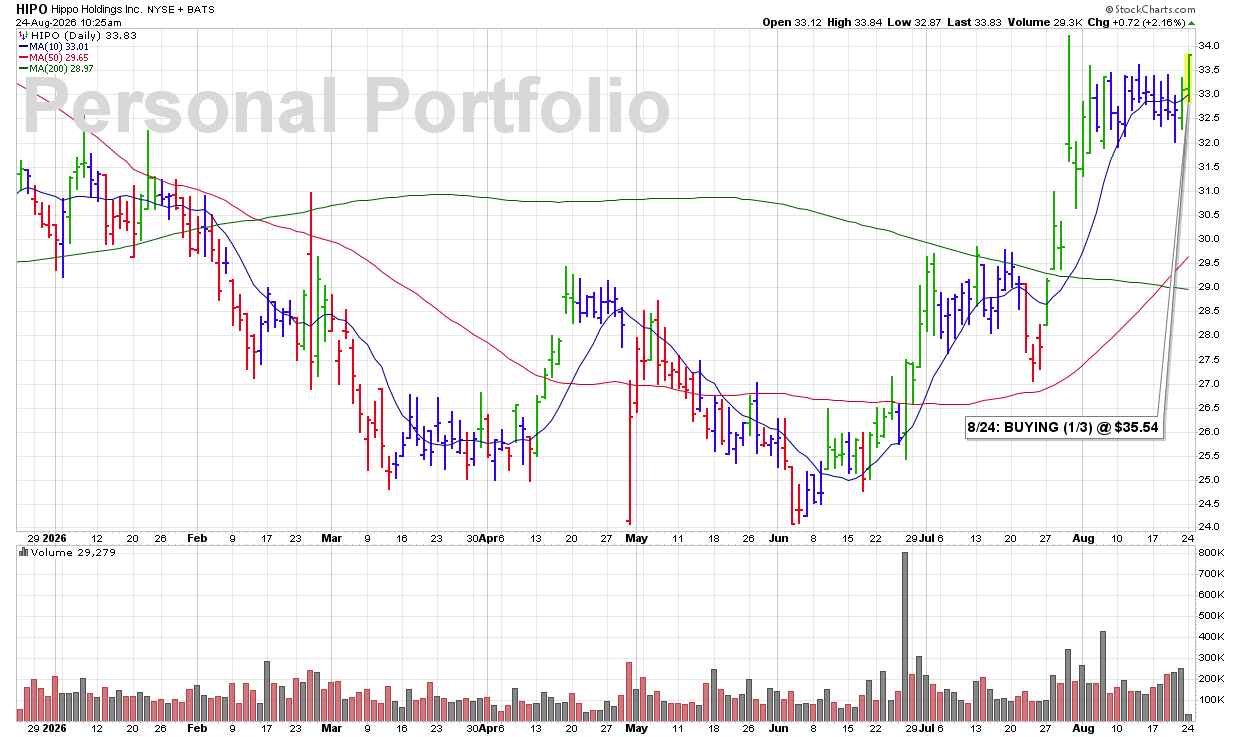Click the MA(10) 33.01 legend entry
This screenshot has width=1240, height=737.
click(60, 46)
